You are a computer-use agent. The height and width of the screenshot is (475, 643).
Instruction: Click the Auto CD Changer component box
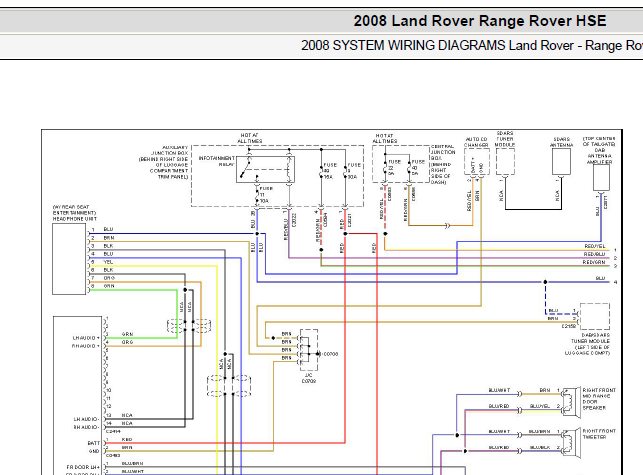[477, 162]
